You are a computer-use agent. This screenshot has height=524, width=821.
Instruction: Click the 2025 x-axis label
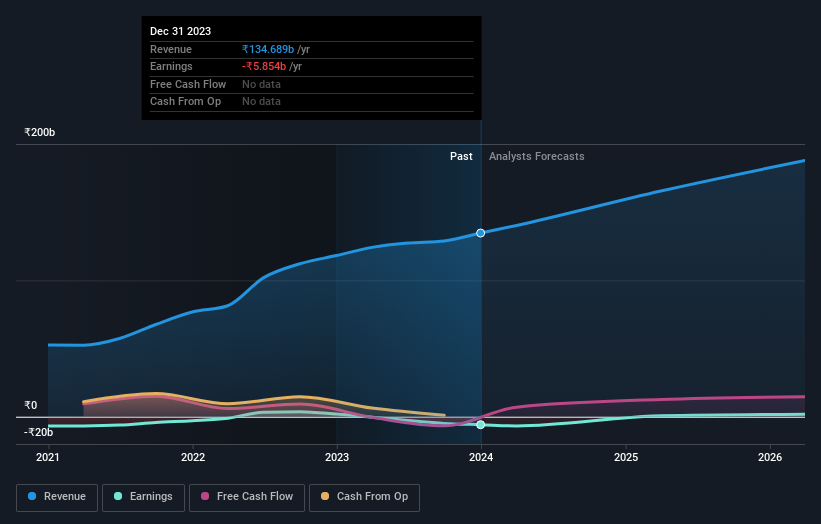pos(626,457)
